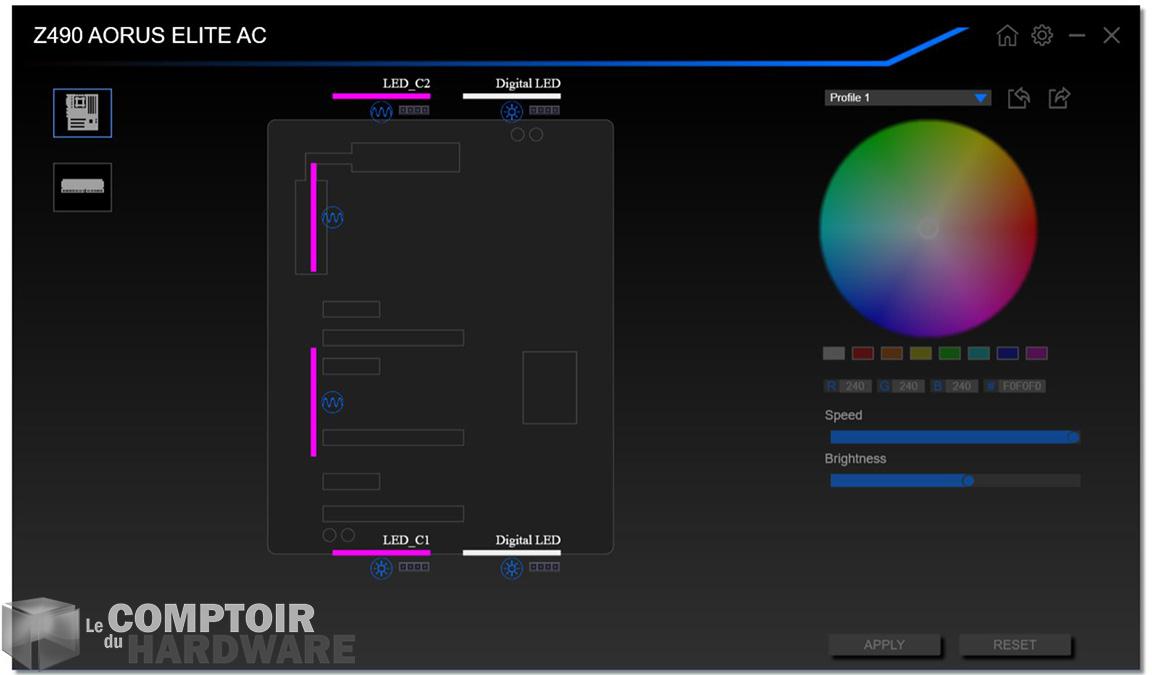Click the APPLY button
The height and width of the screenshot is (675, 1152).
884,645
